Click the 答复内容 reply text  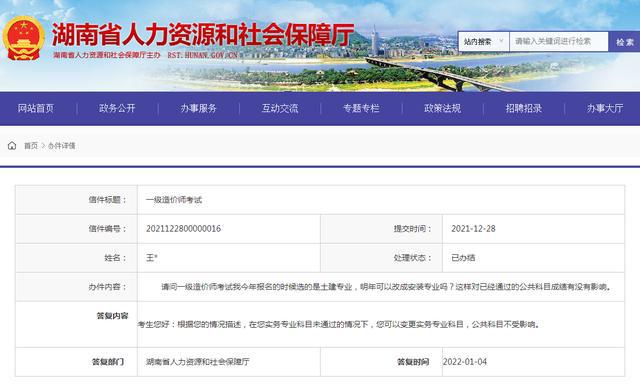tap(339, 325)
